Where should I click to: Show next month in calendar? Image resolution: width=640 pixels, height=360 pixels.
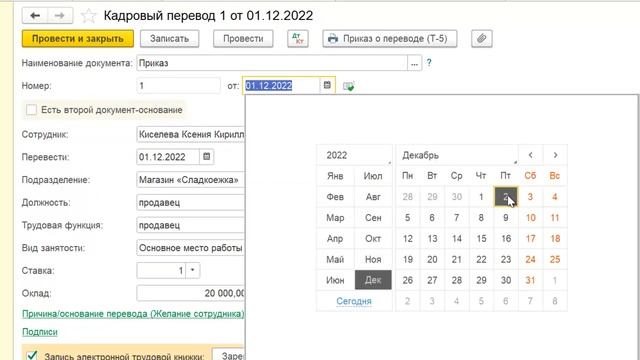pyautogui.click(x=555, y=155)
